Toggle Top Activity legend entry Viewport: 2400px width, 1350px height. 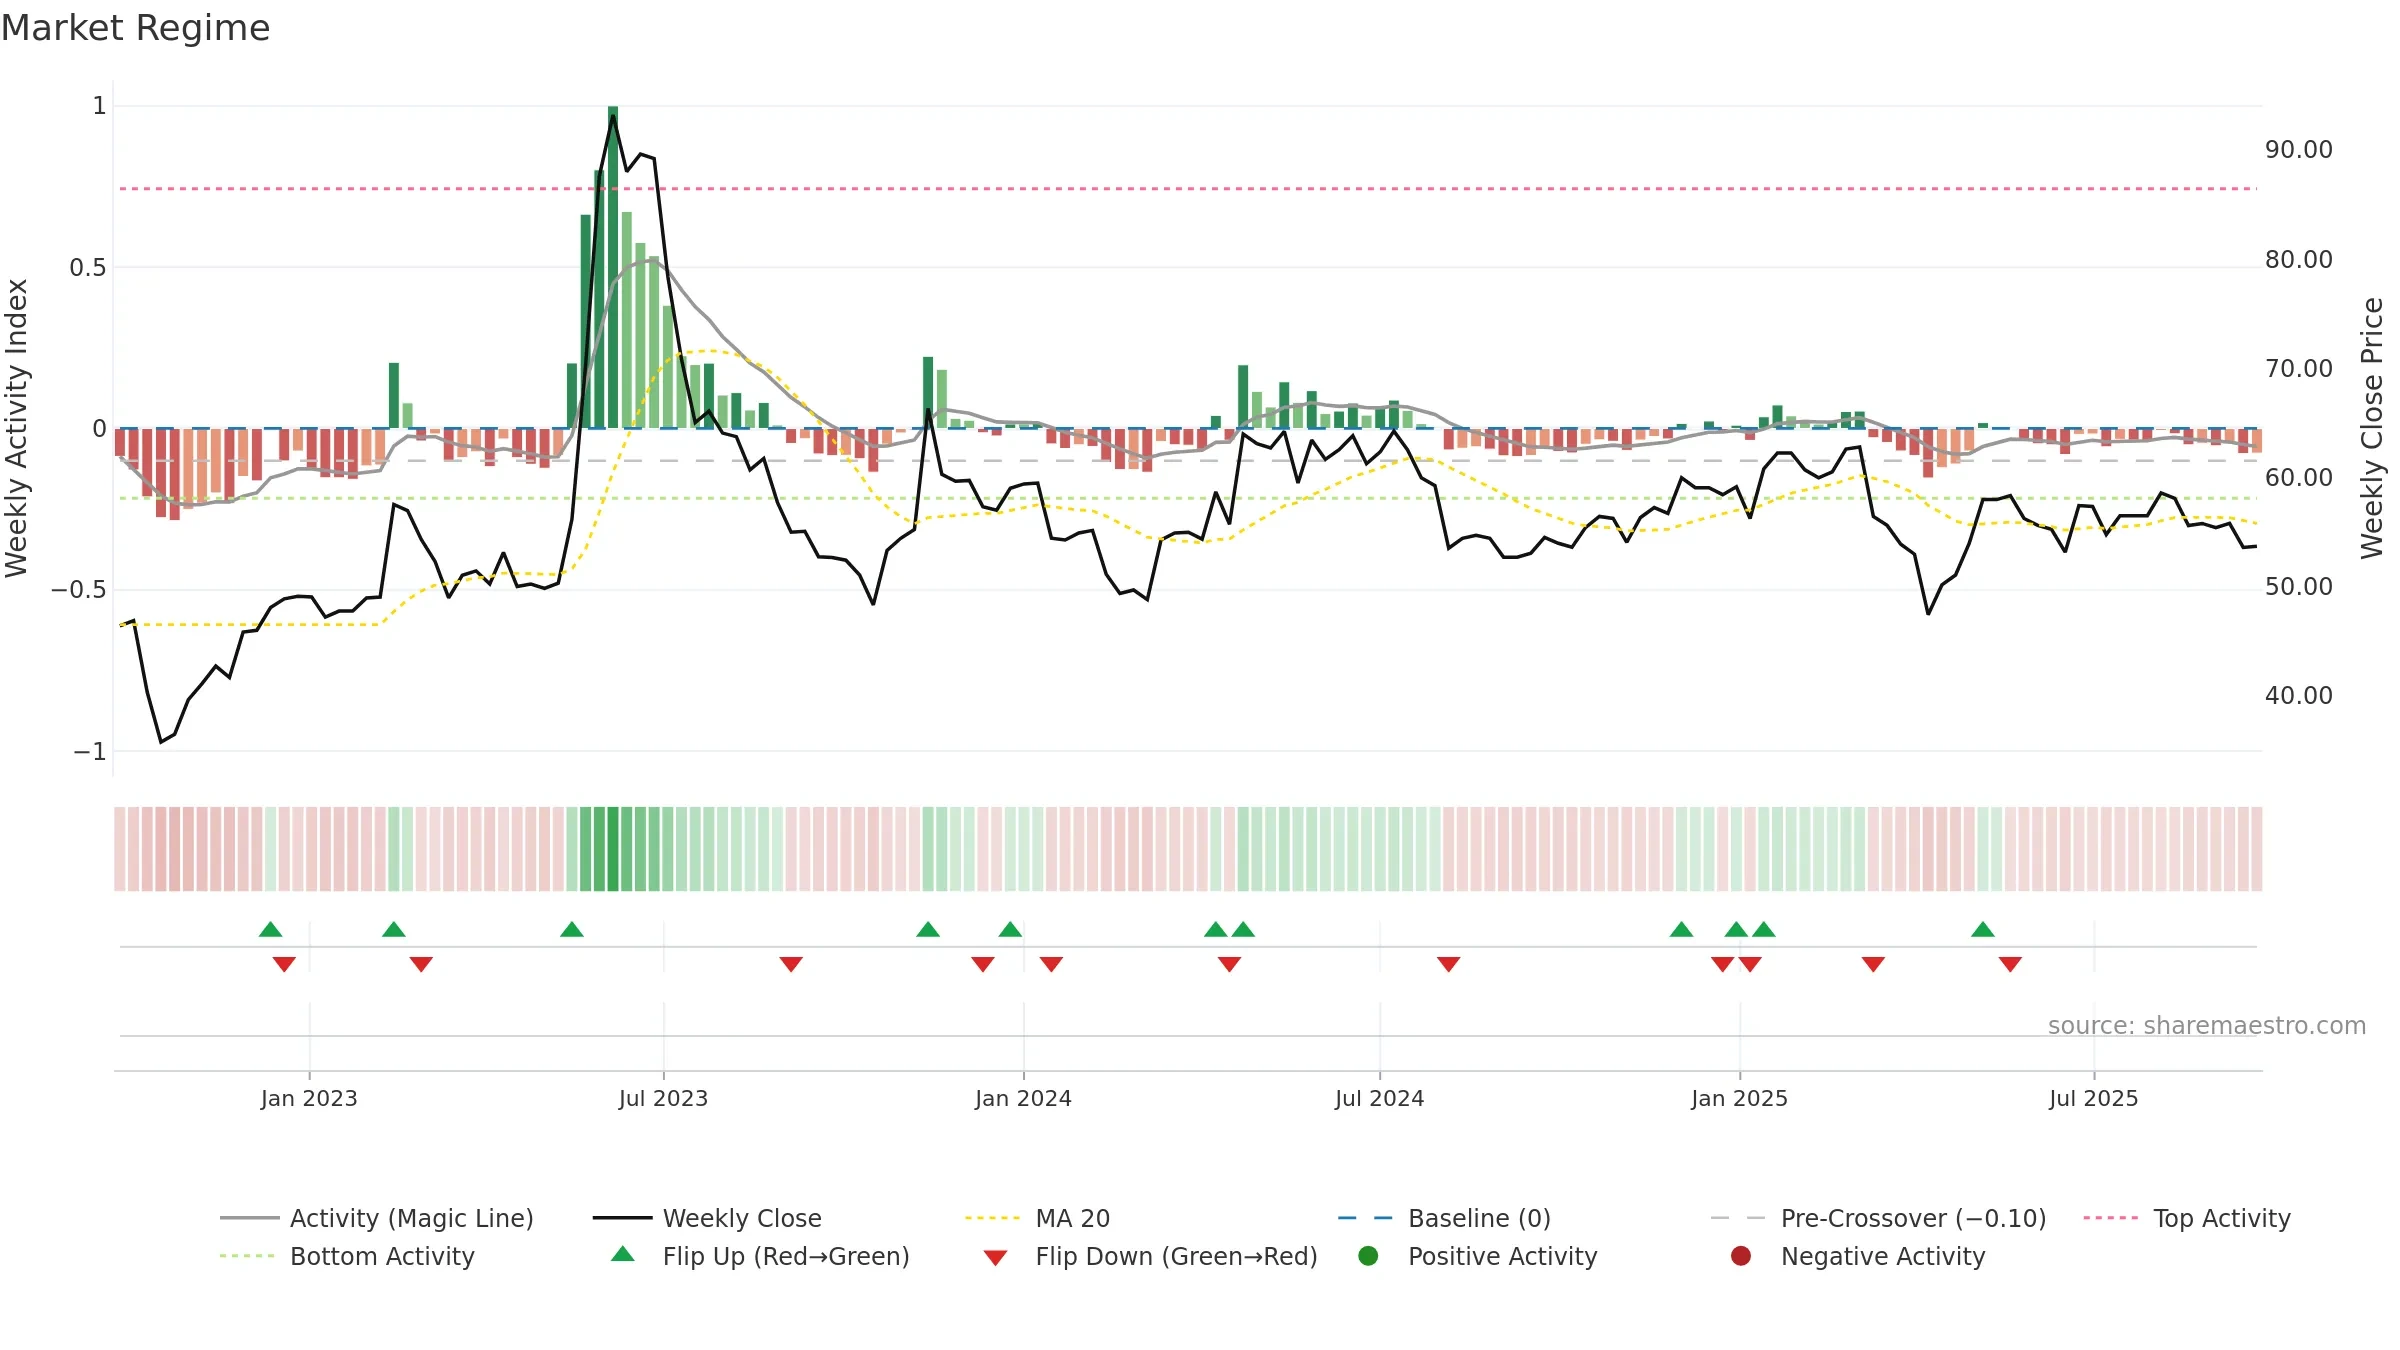coord(2187,1218)
